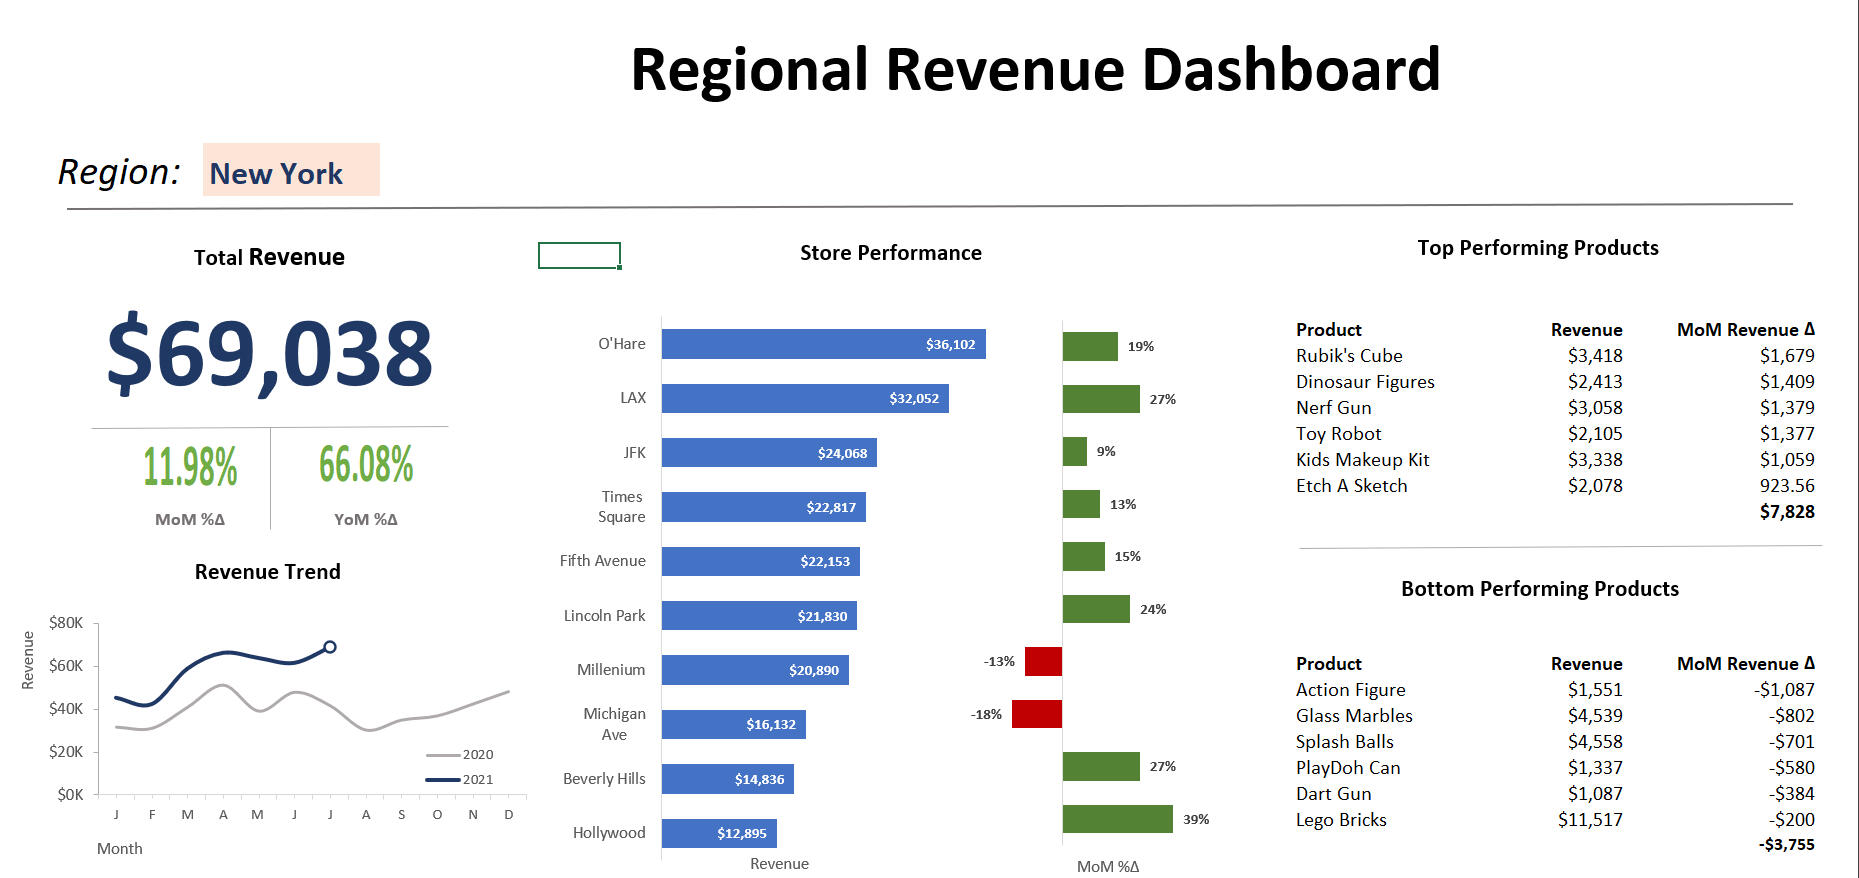The height and width of the screenshot is (878, 1859).
Task: Click the $69,038 total revenue figure
Action: click(269, 354)
